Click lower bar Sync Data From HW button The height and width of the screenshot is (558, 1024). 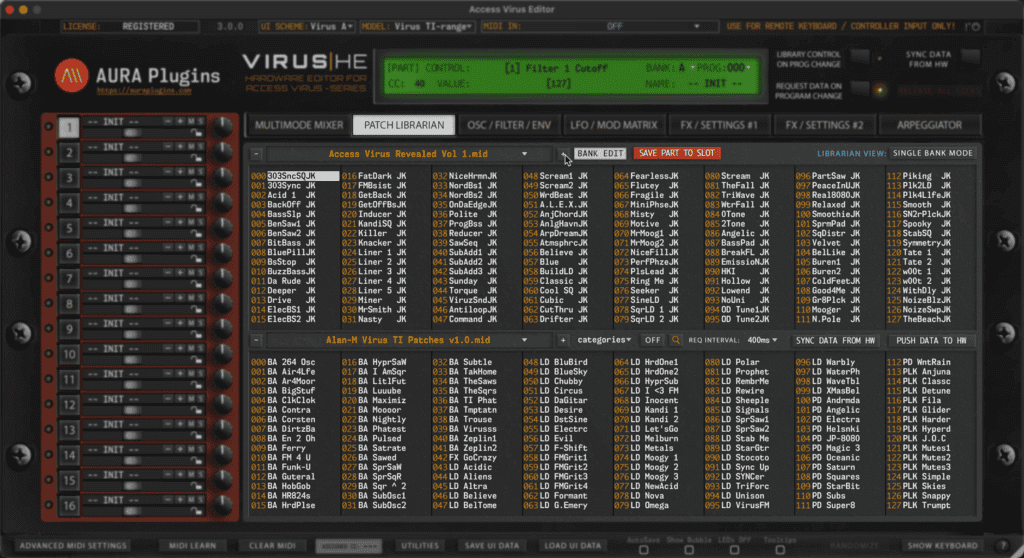tap(835, 340)
